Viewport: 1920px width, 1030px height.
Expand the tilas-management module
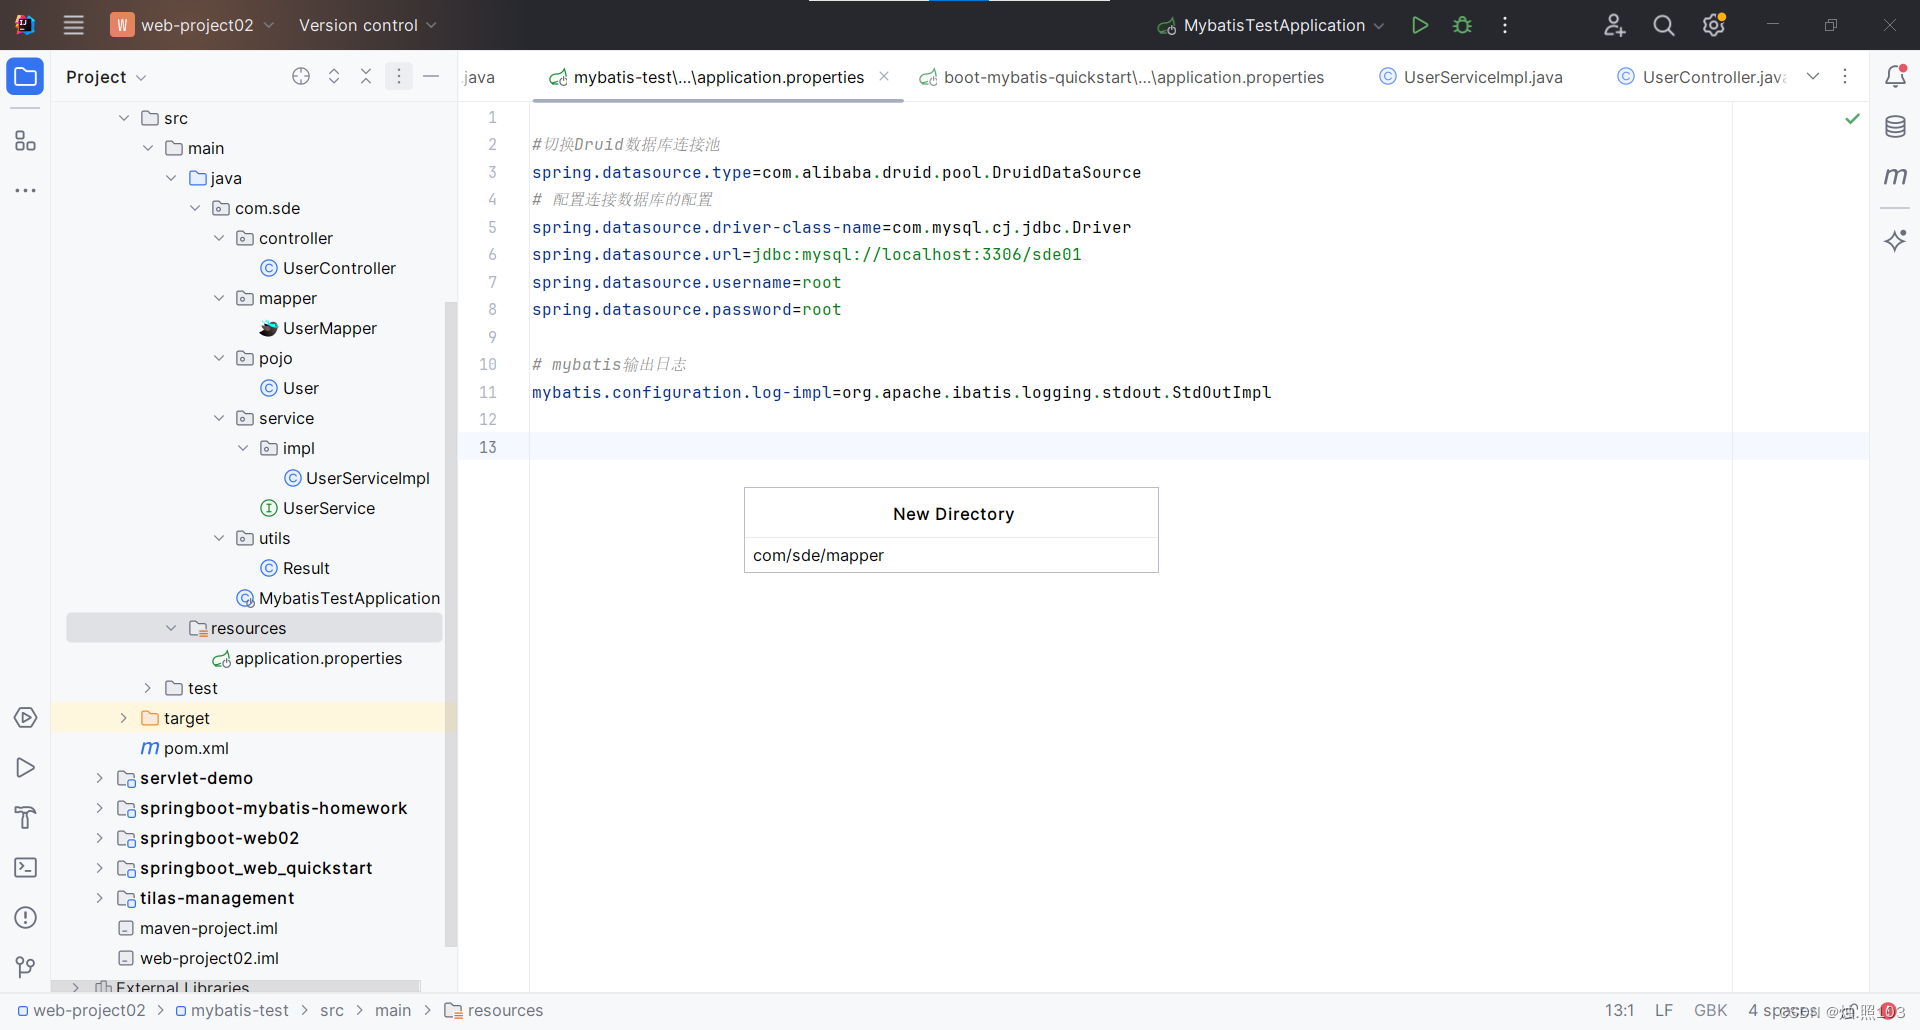coord(99,898)
